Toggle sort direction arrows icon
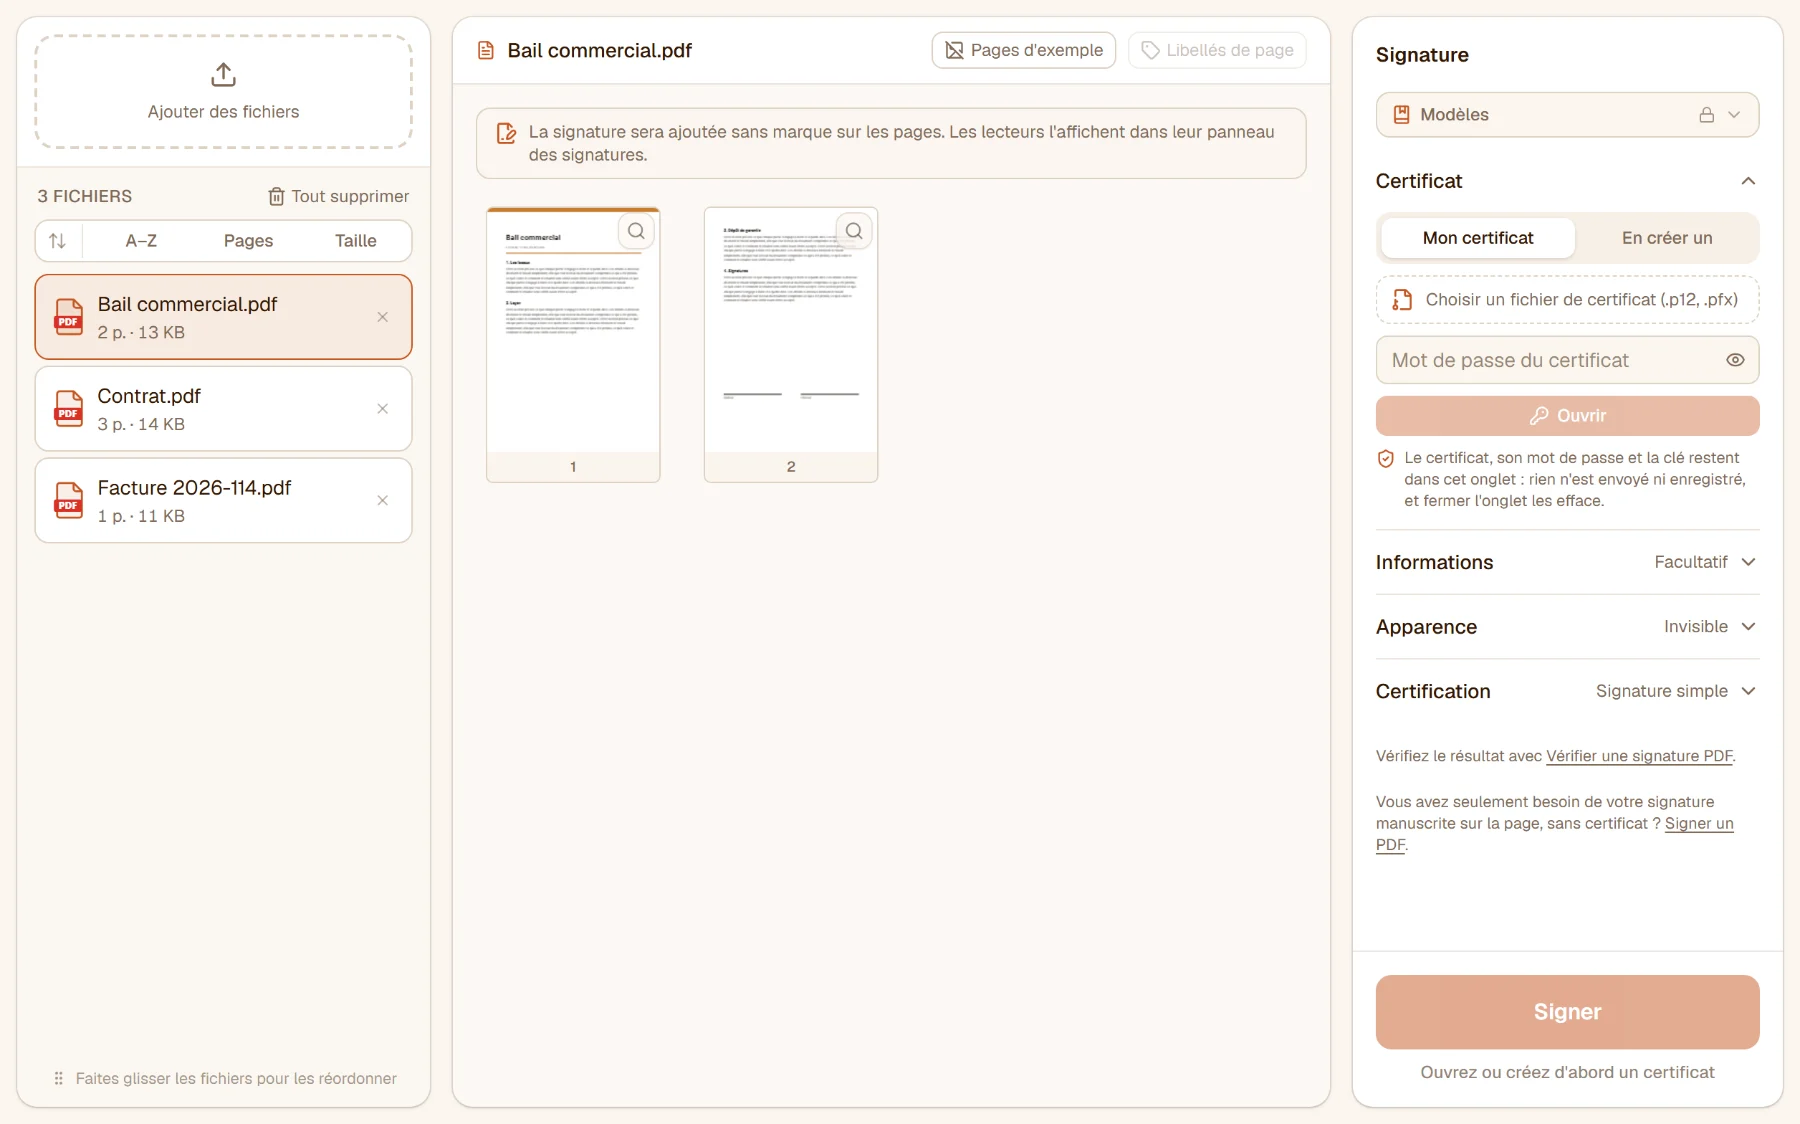1800x1124 pixels. pos(58,241)
